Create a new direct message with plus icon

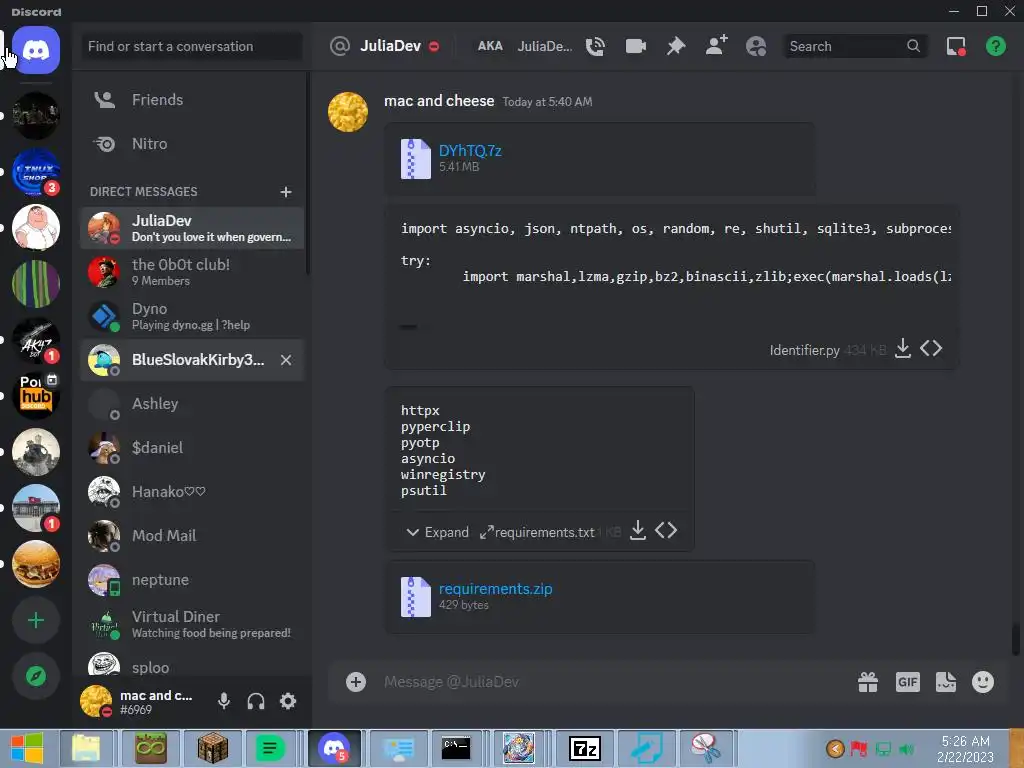click(286, 192)
